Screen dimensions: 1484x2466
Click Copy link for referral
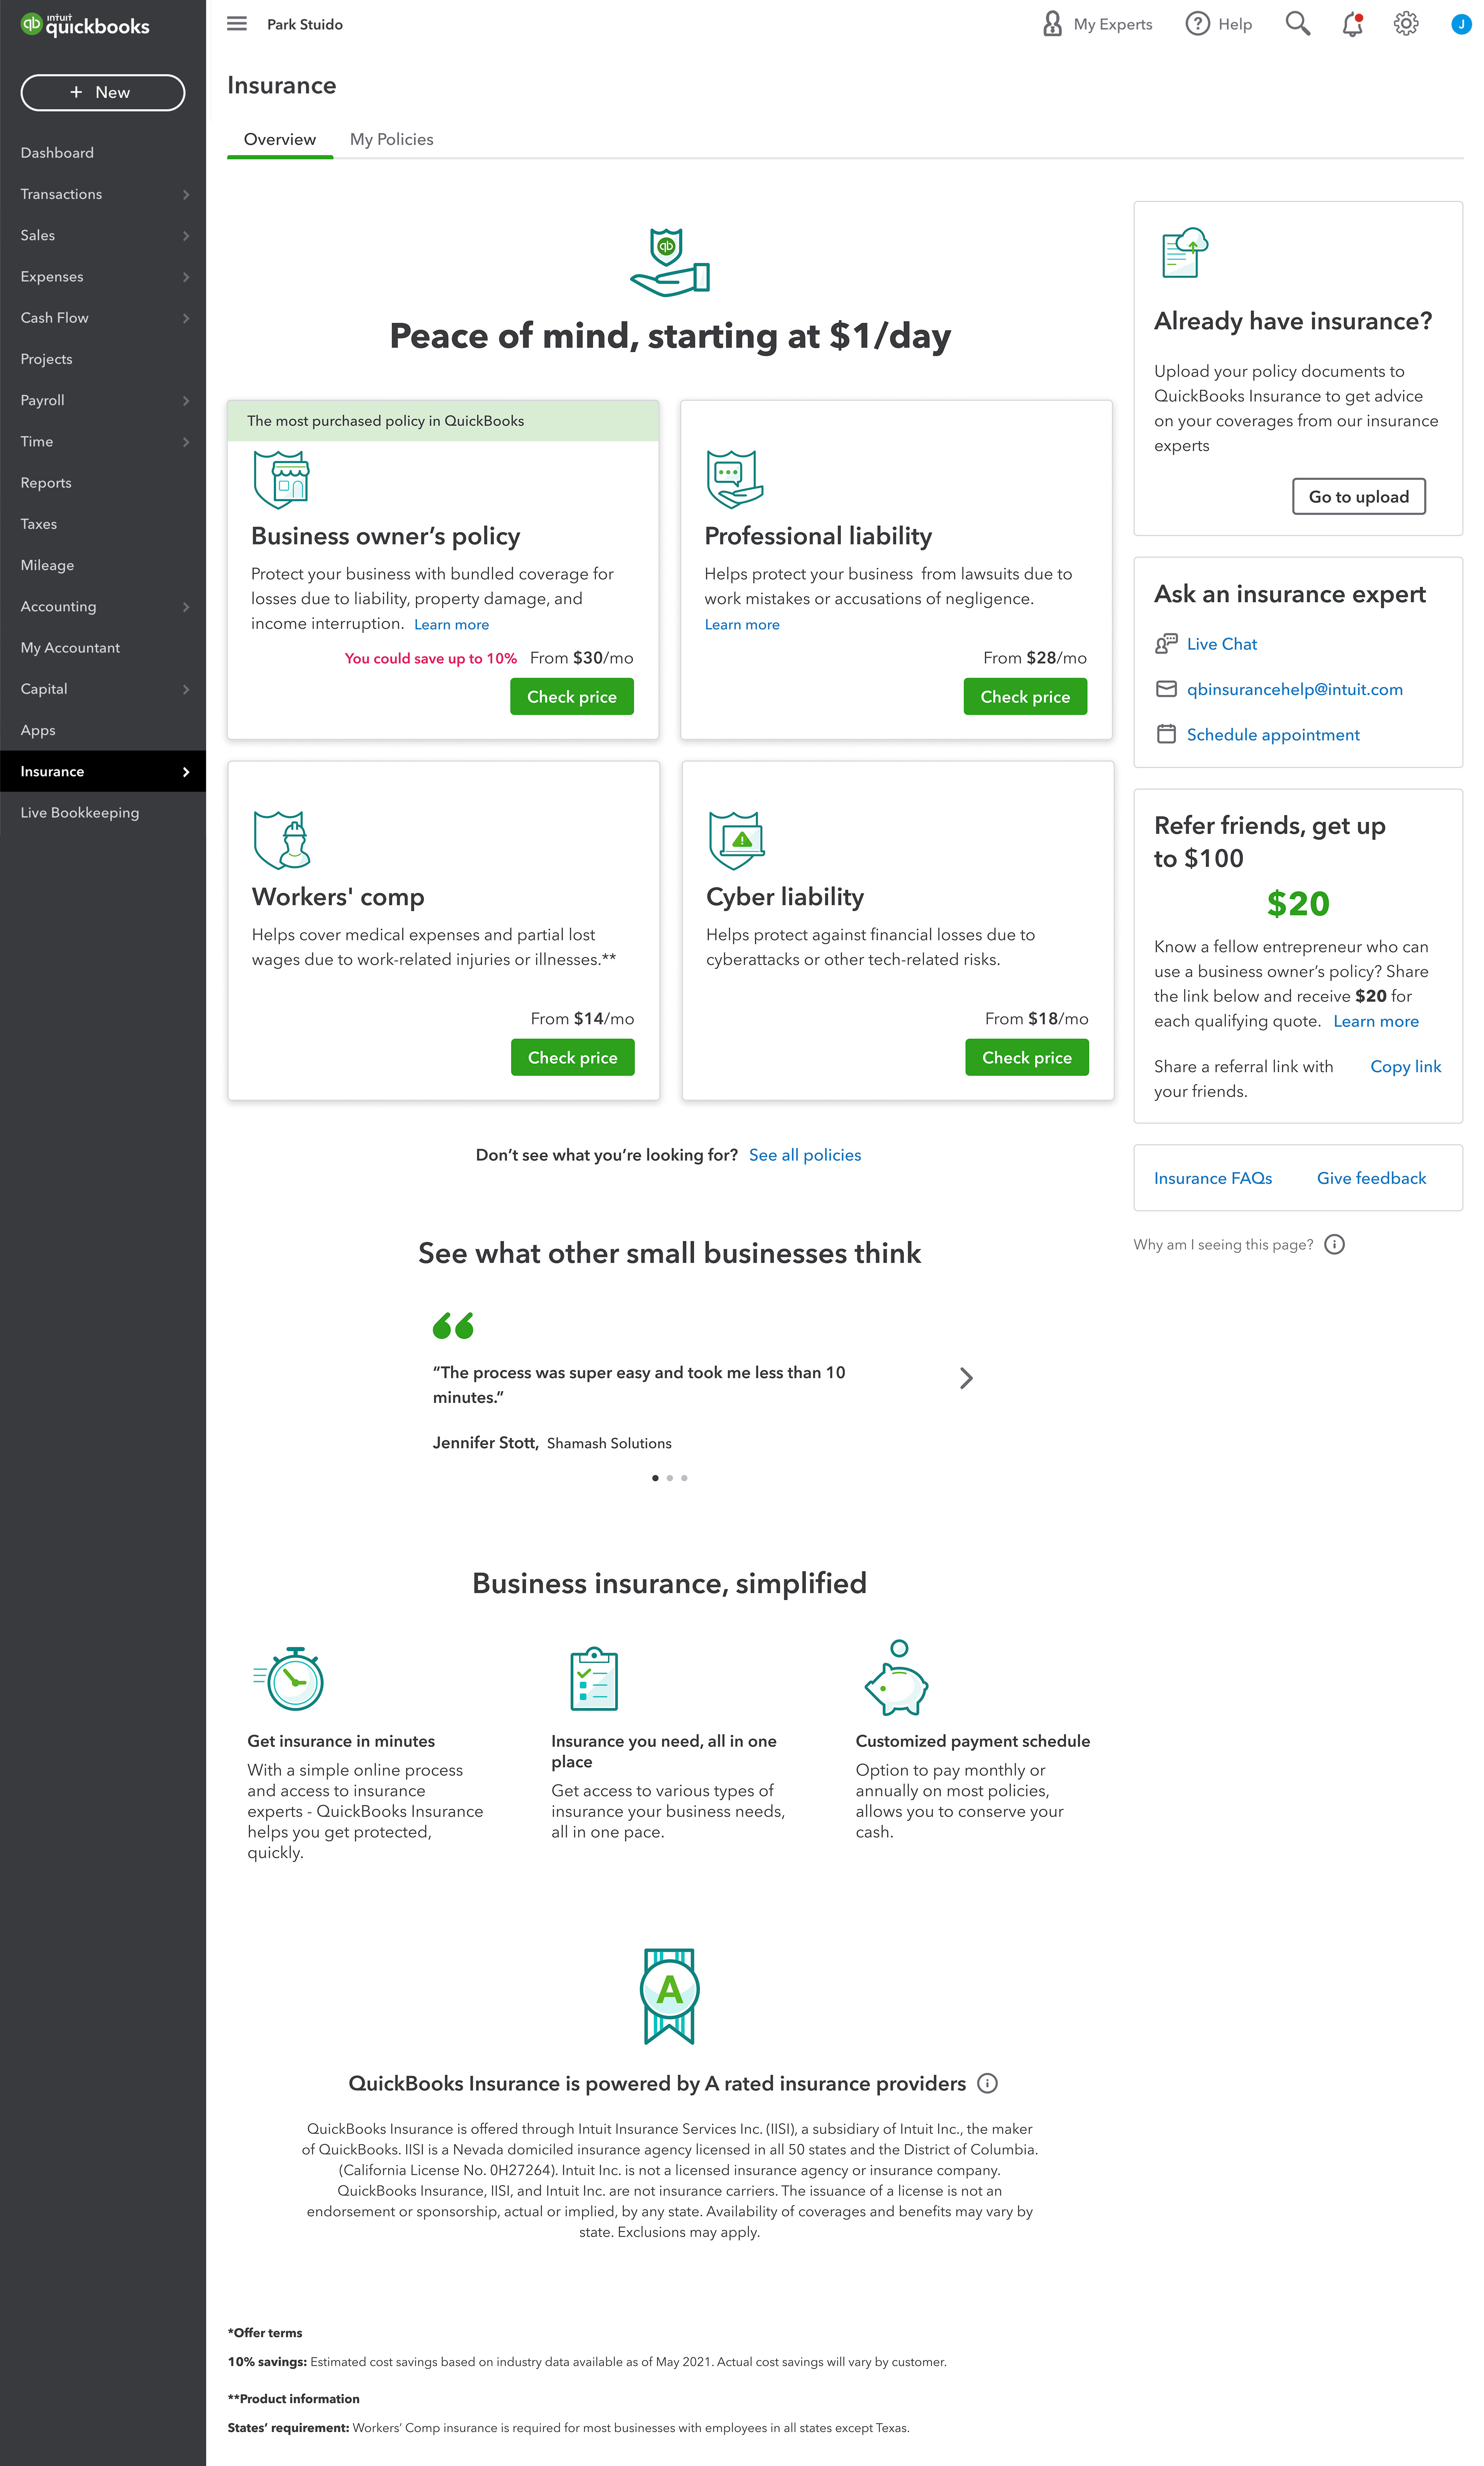click(1405, 1066)
